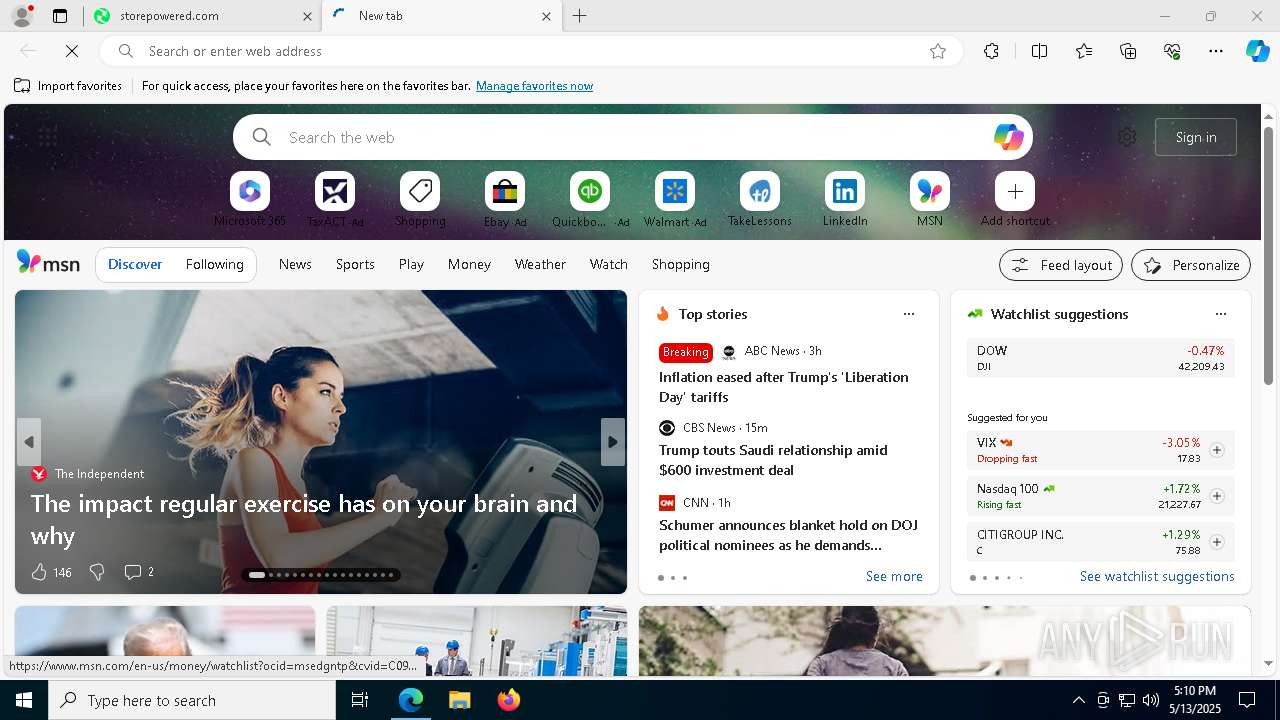Go to Watch section

609,264
